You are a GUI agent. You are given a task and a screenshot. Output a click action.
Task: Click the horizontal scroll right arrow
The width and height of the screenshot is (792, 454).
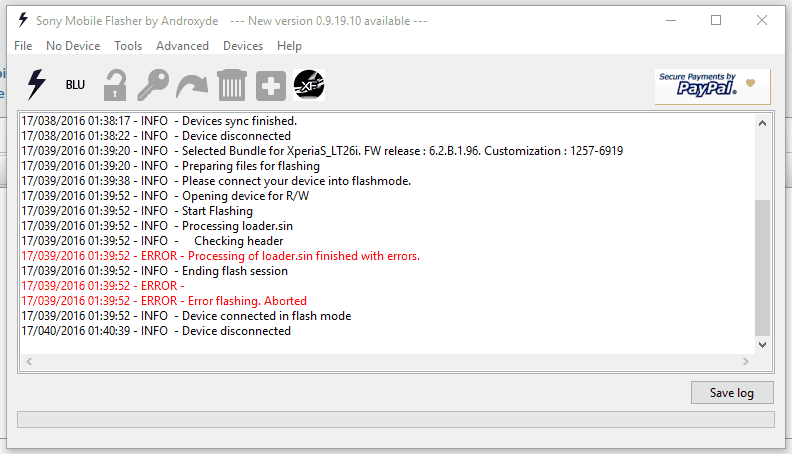(x=746, y=361)
